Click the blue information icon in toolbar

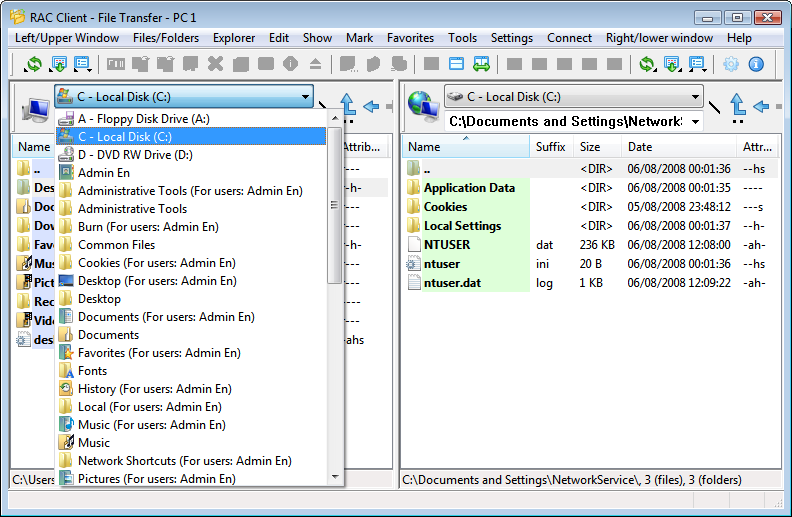click(756, 64)
